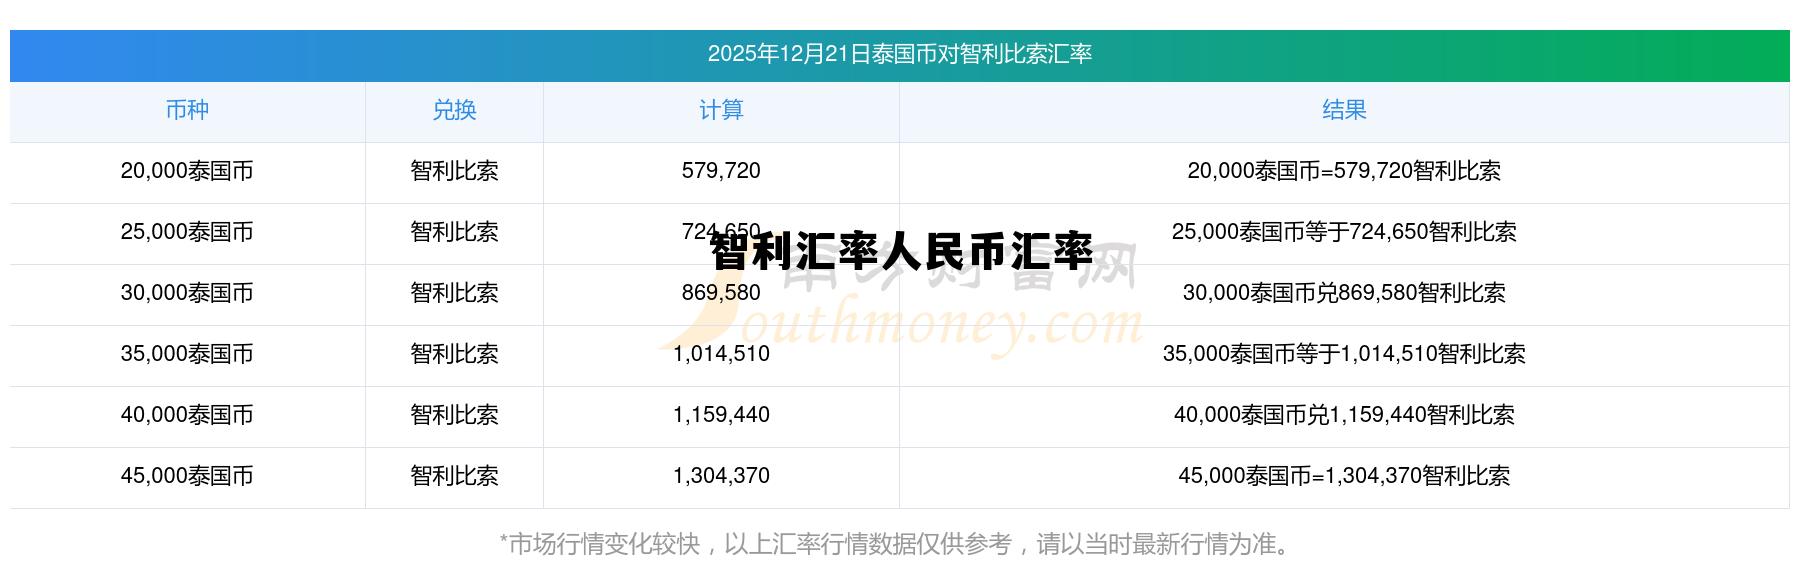
Task: Select the calculated value 579,720
Action: click(x=721, y=171)
